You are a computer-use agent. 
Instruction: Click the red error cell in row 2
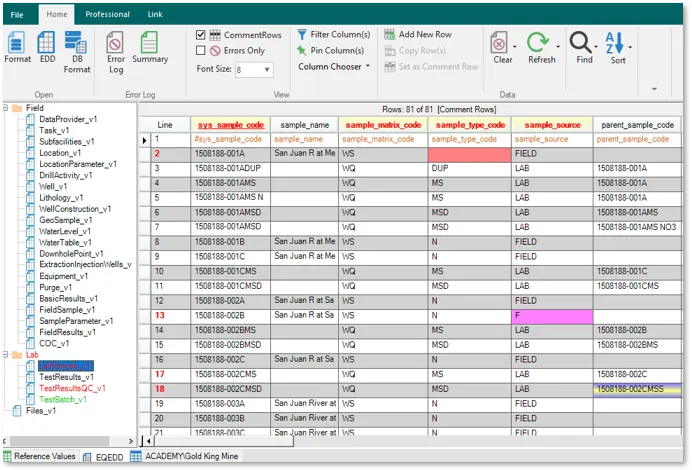point(469,154)
